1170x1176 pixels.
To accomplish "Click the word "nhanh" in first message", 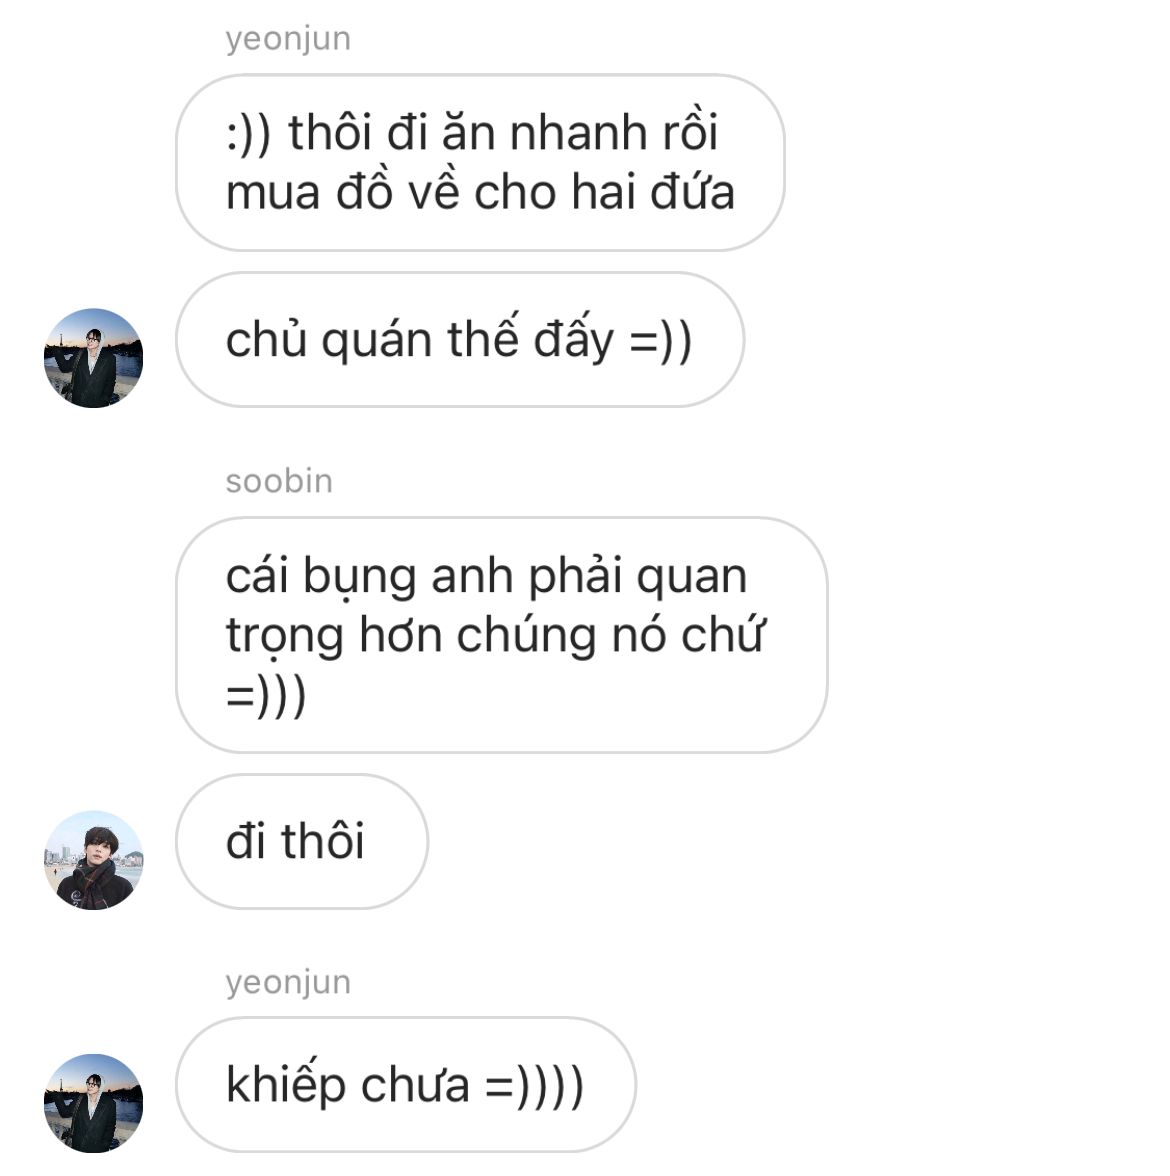I will tap(578, 133).
